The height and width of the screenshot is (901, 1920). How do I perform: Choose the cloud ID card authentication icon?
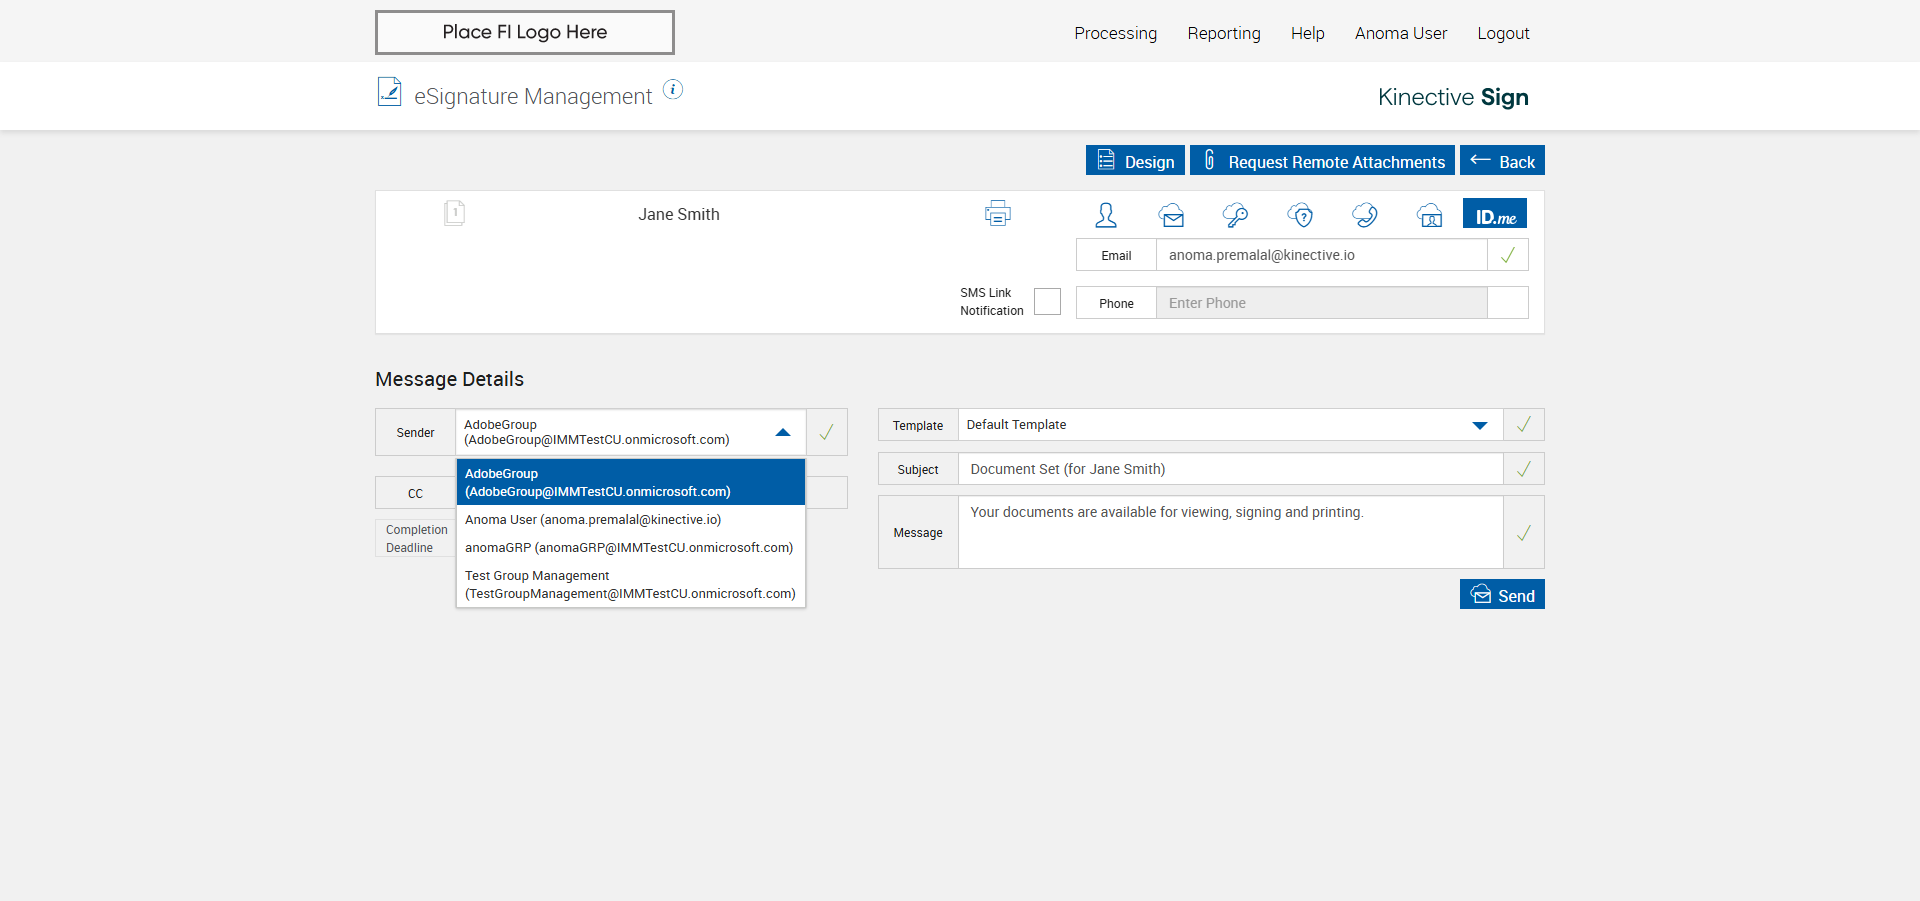click(x=1429, y=215)
